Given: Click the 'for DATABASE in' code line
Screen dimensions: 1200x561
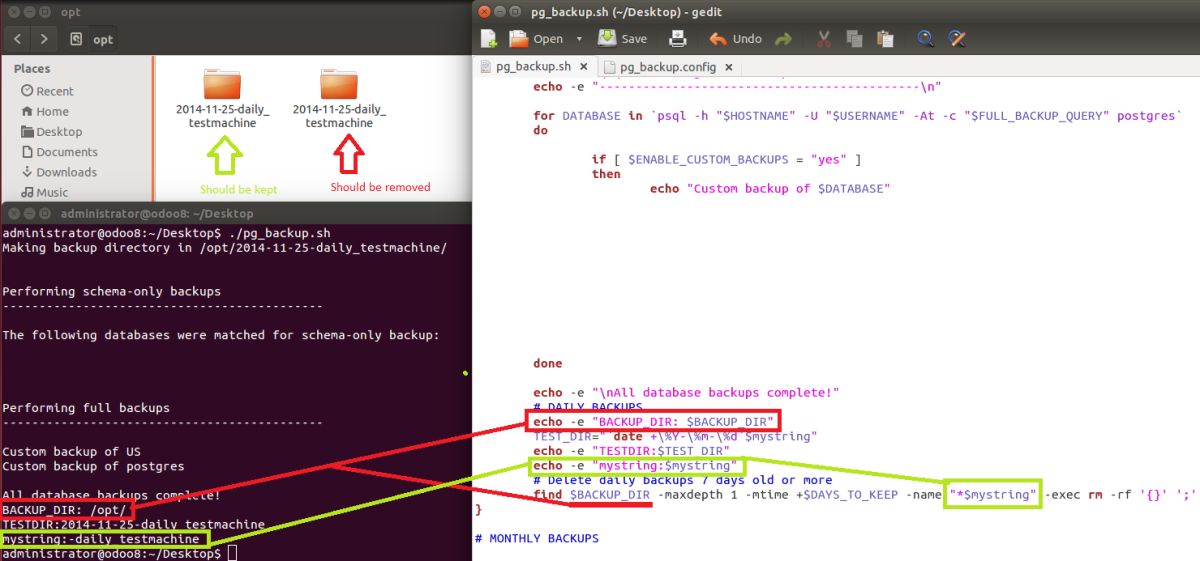Looking at the screenshot, I should click(x=857, y=115).
